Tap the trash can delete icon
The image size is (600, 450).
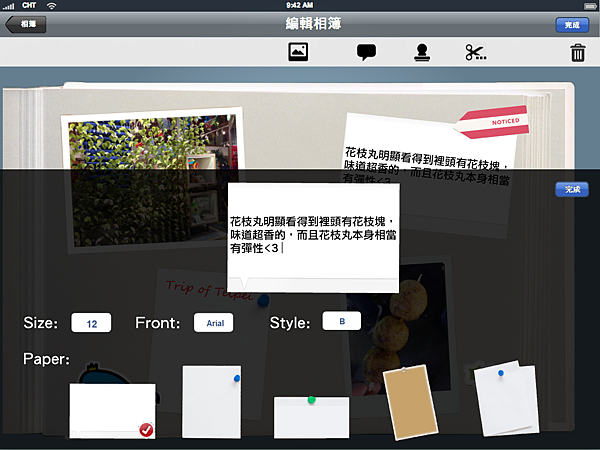pos(578,52)
